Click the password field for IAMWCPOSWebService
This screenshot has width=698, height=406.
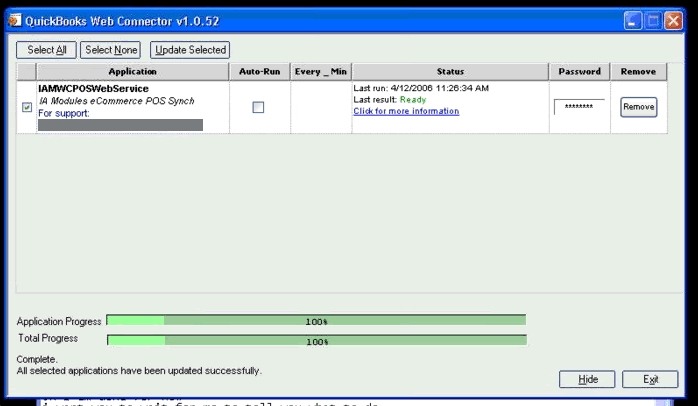579,107
